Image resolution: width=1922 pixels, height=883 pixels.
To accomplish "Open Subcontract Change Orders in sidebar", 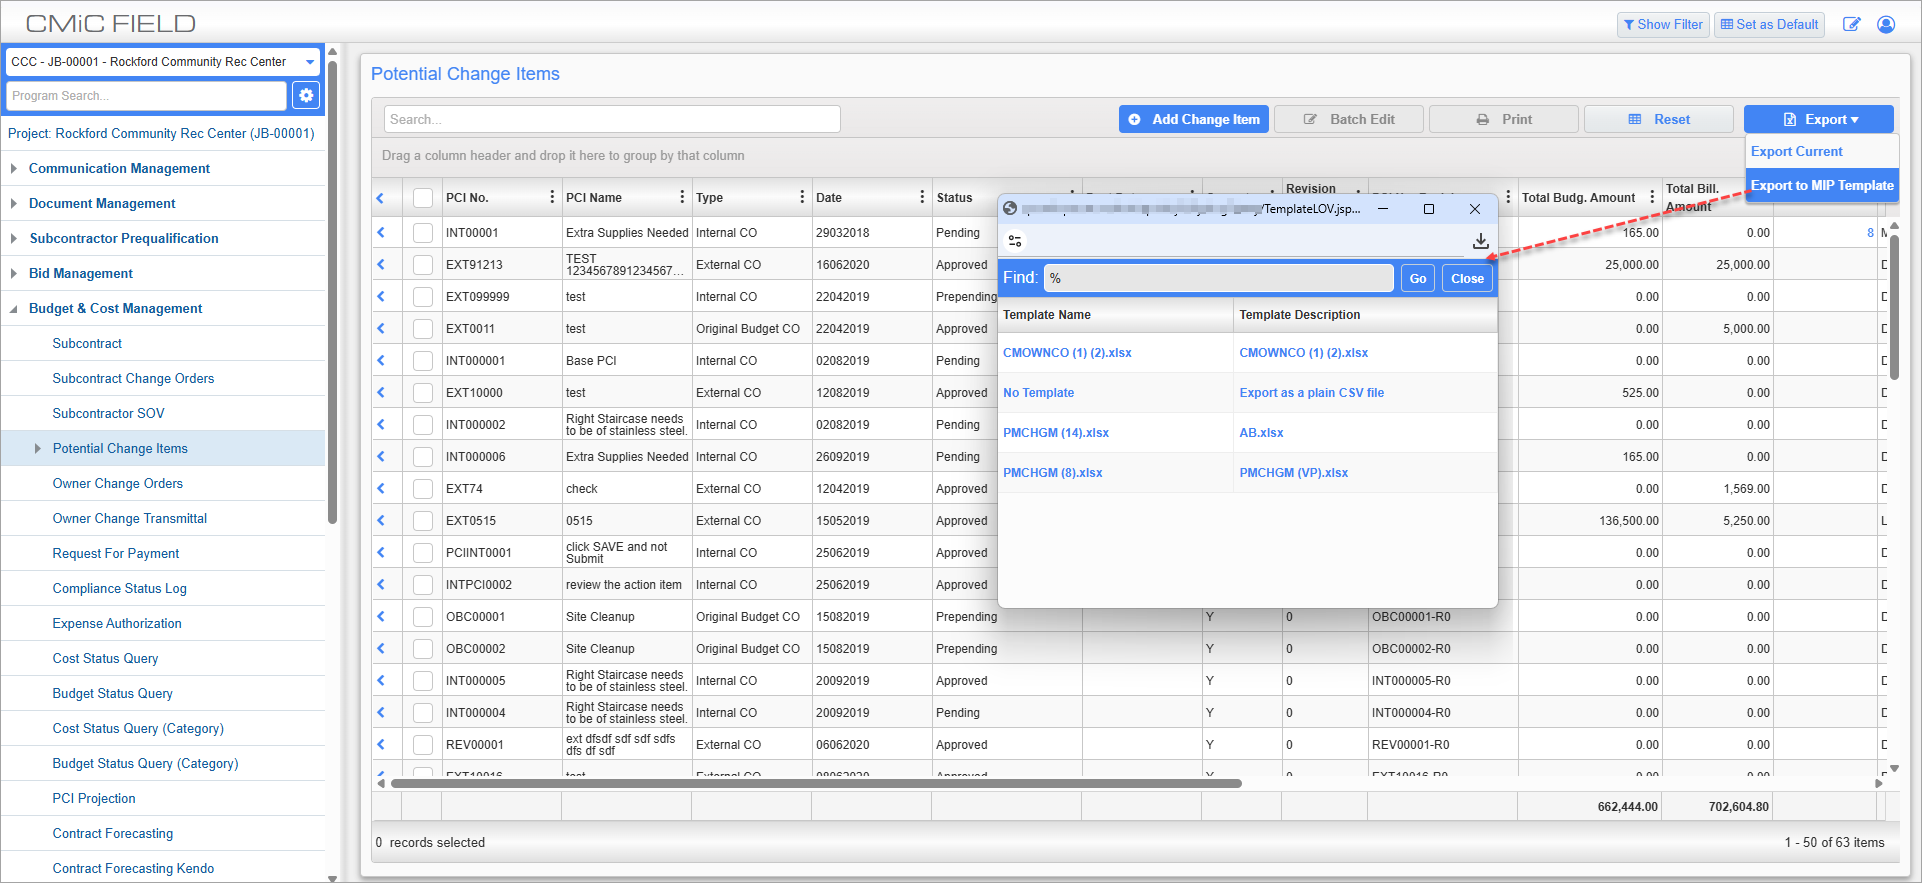I will click(133, 378).
